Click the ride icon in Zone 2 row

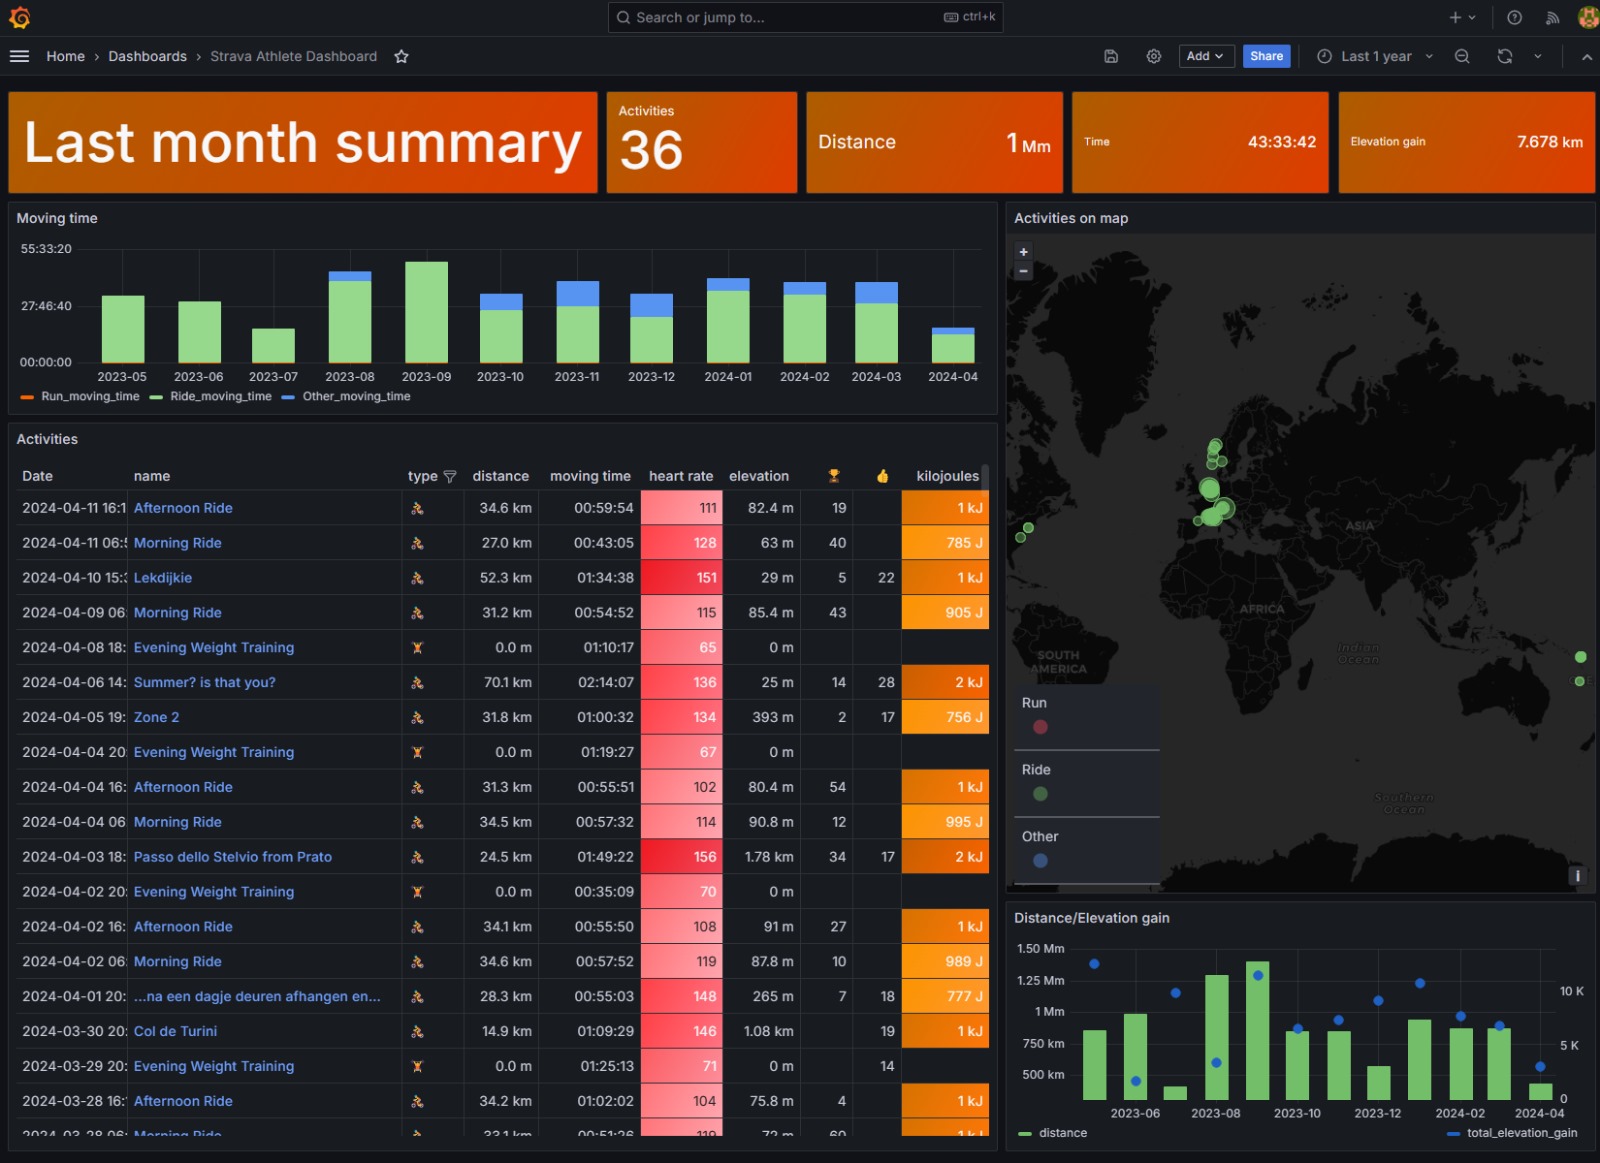[x=417, y=718]
